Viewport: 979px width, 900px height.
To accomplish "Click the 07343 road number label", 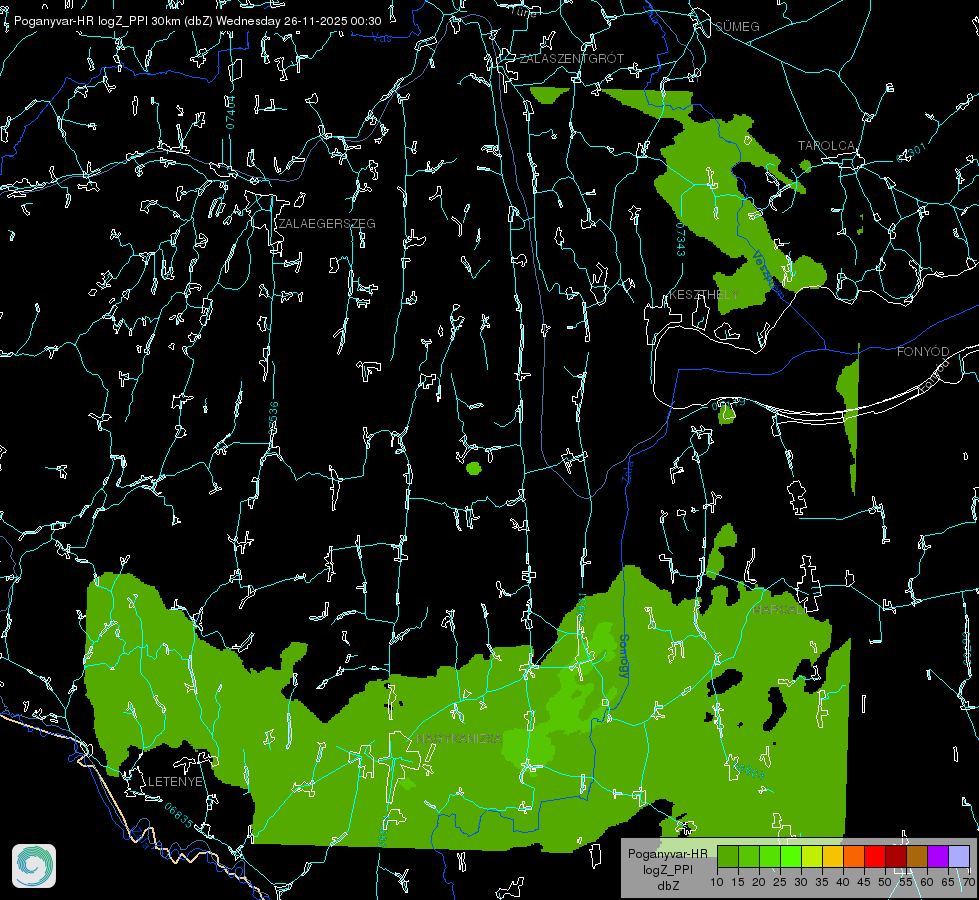I will point(680,240).
